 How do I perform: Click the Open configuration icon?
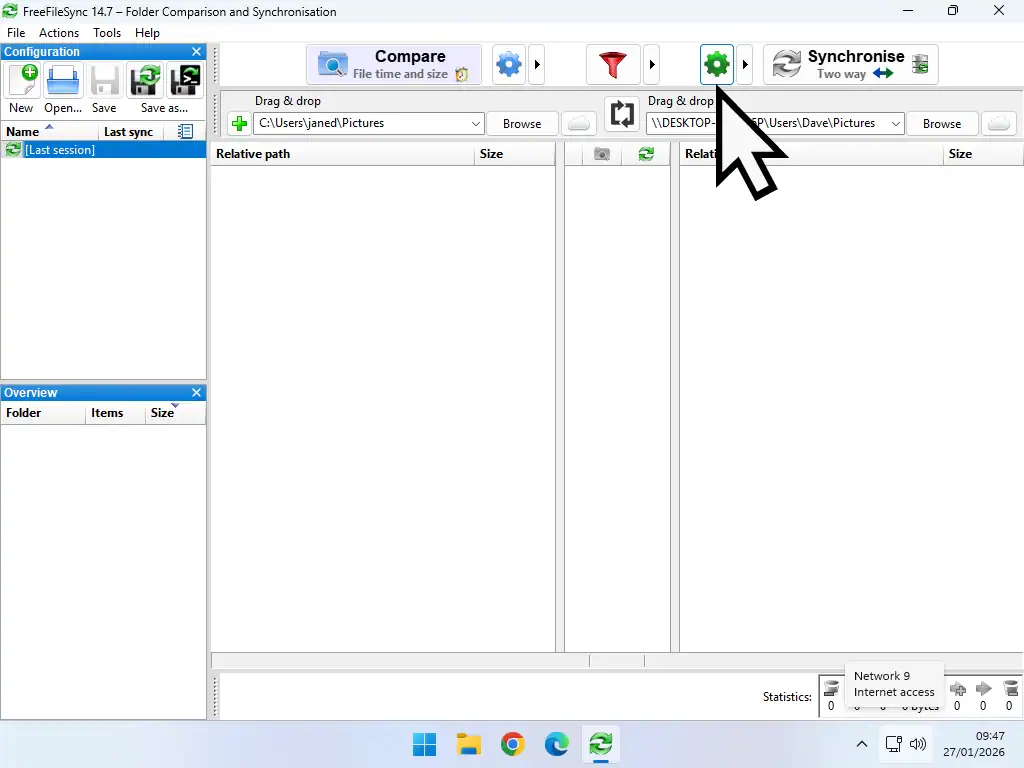click(63, 80)
